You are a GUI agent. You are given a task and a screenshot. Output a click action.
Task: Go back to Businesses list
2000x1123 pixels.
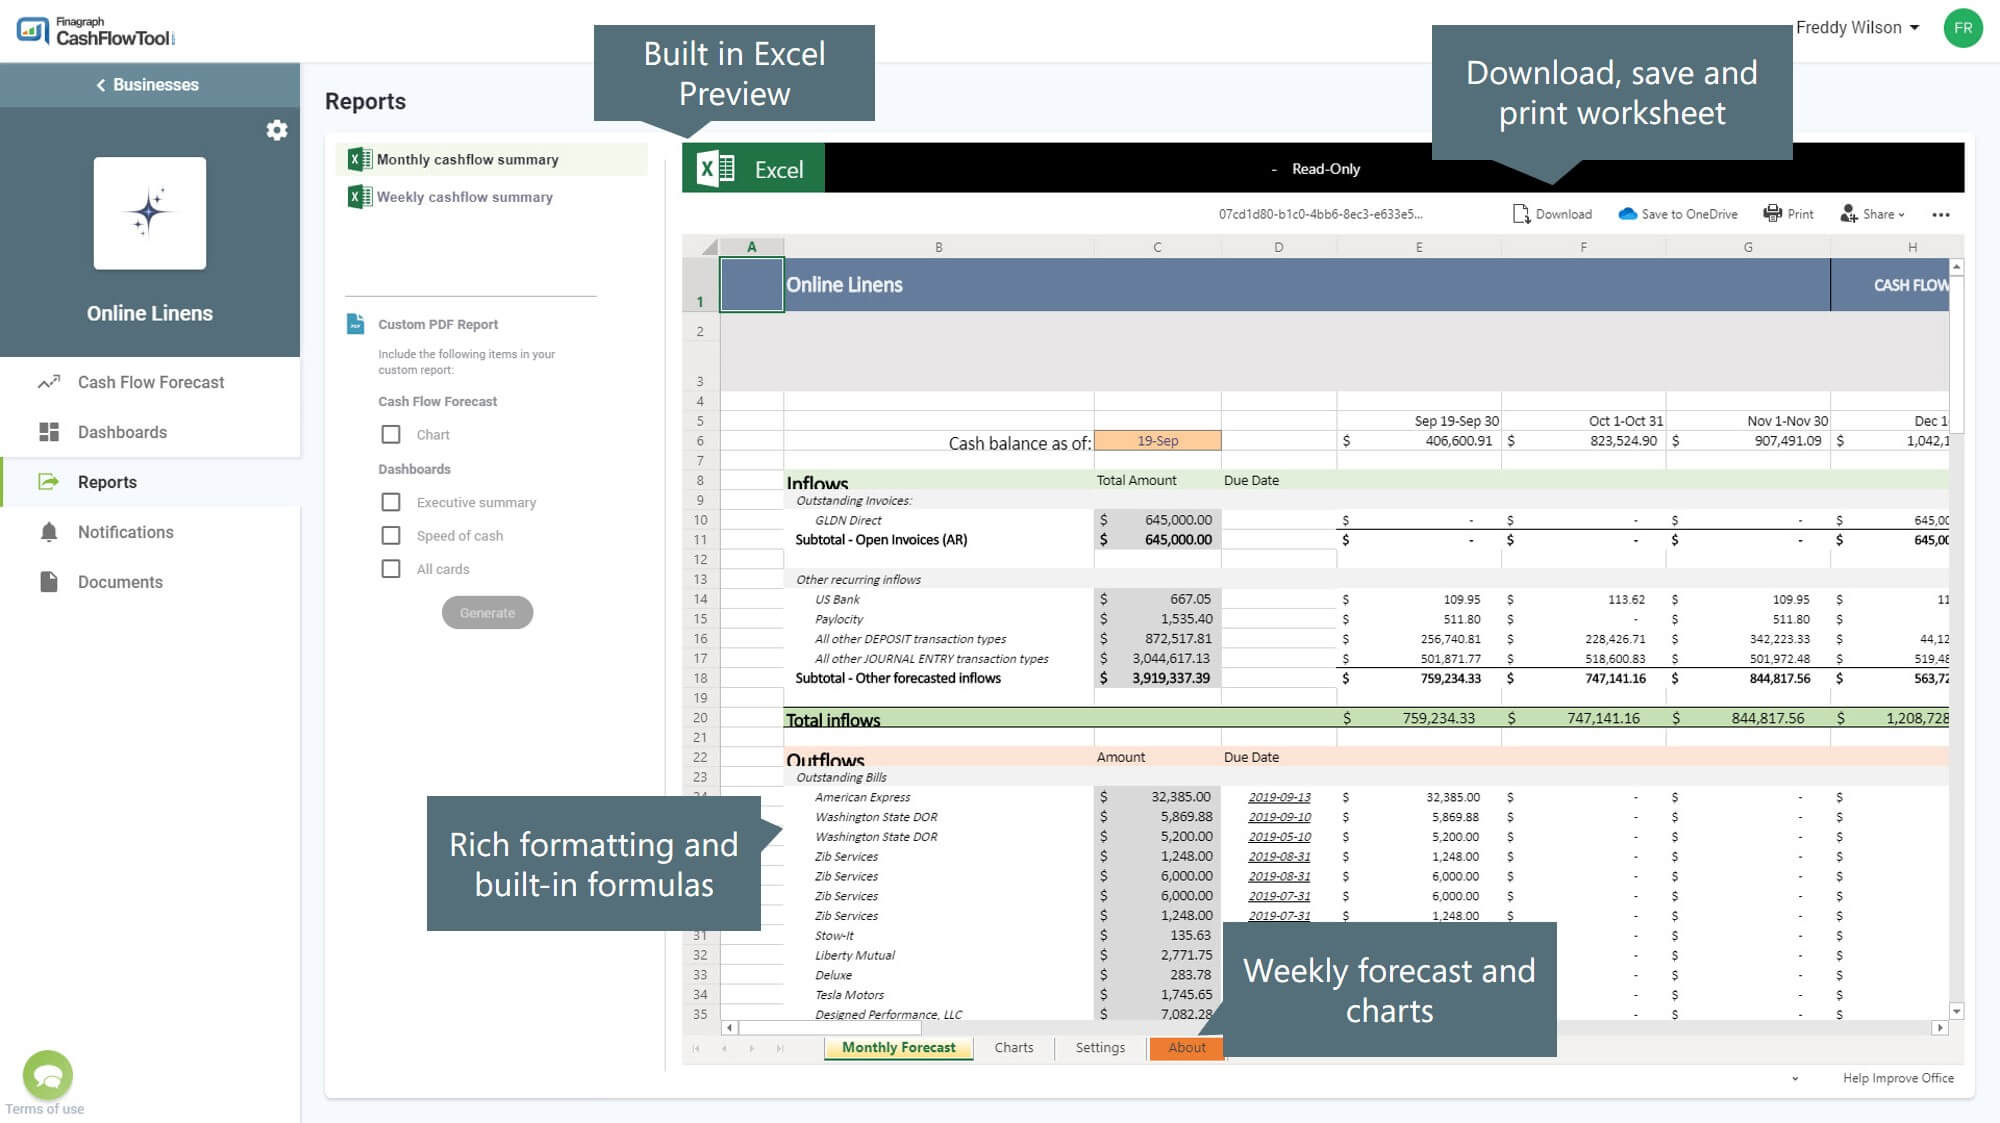pyautogui.click(x=148, y=85)
